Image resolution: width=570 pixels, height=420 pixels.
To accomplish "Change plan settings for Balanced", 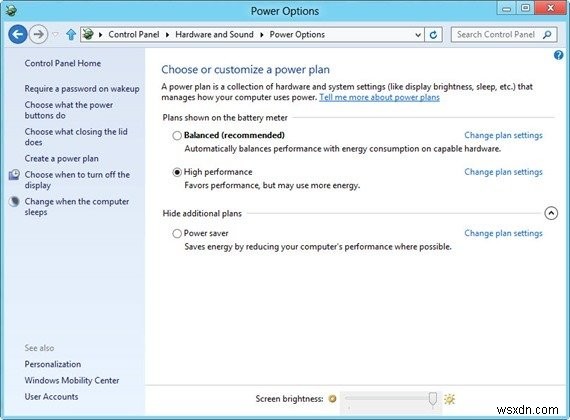I will pos(503,135).
